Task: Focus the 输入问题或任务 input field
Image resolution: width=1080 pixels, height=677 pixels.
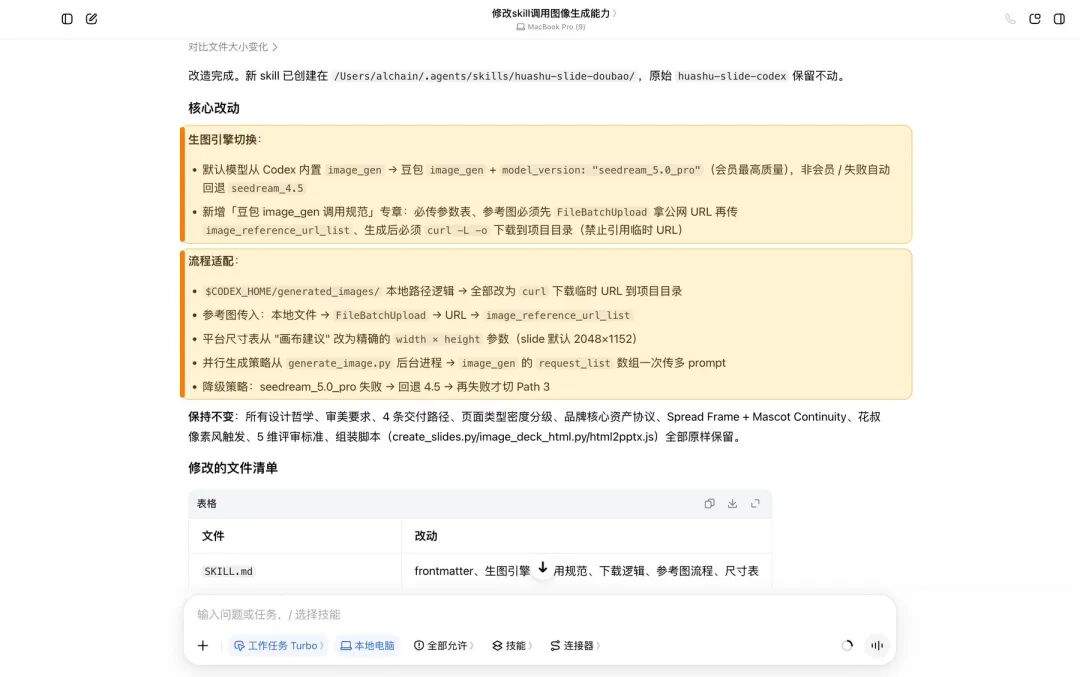Action: click(539, 614)
